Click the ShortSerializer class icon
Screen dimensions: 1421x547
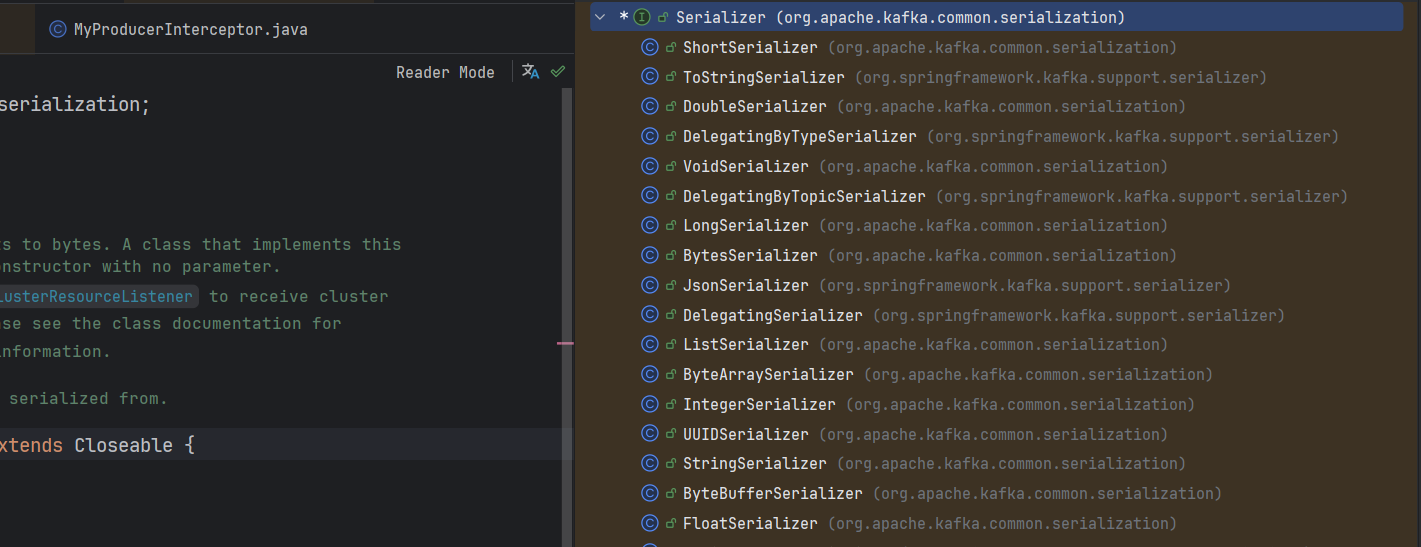point(649,47)
